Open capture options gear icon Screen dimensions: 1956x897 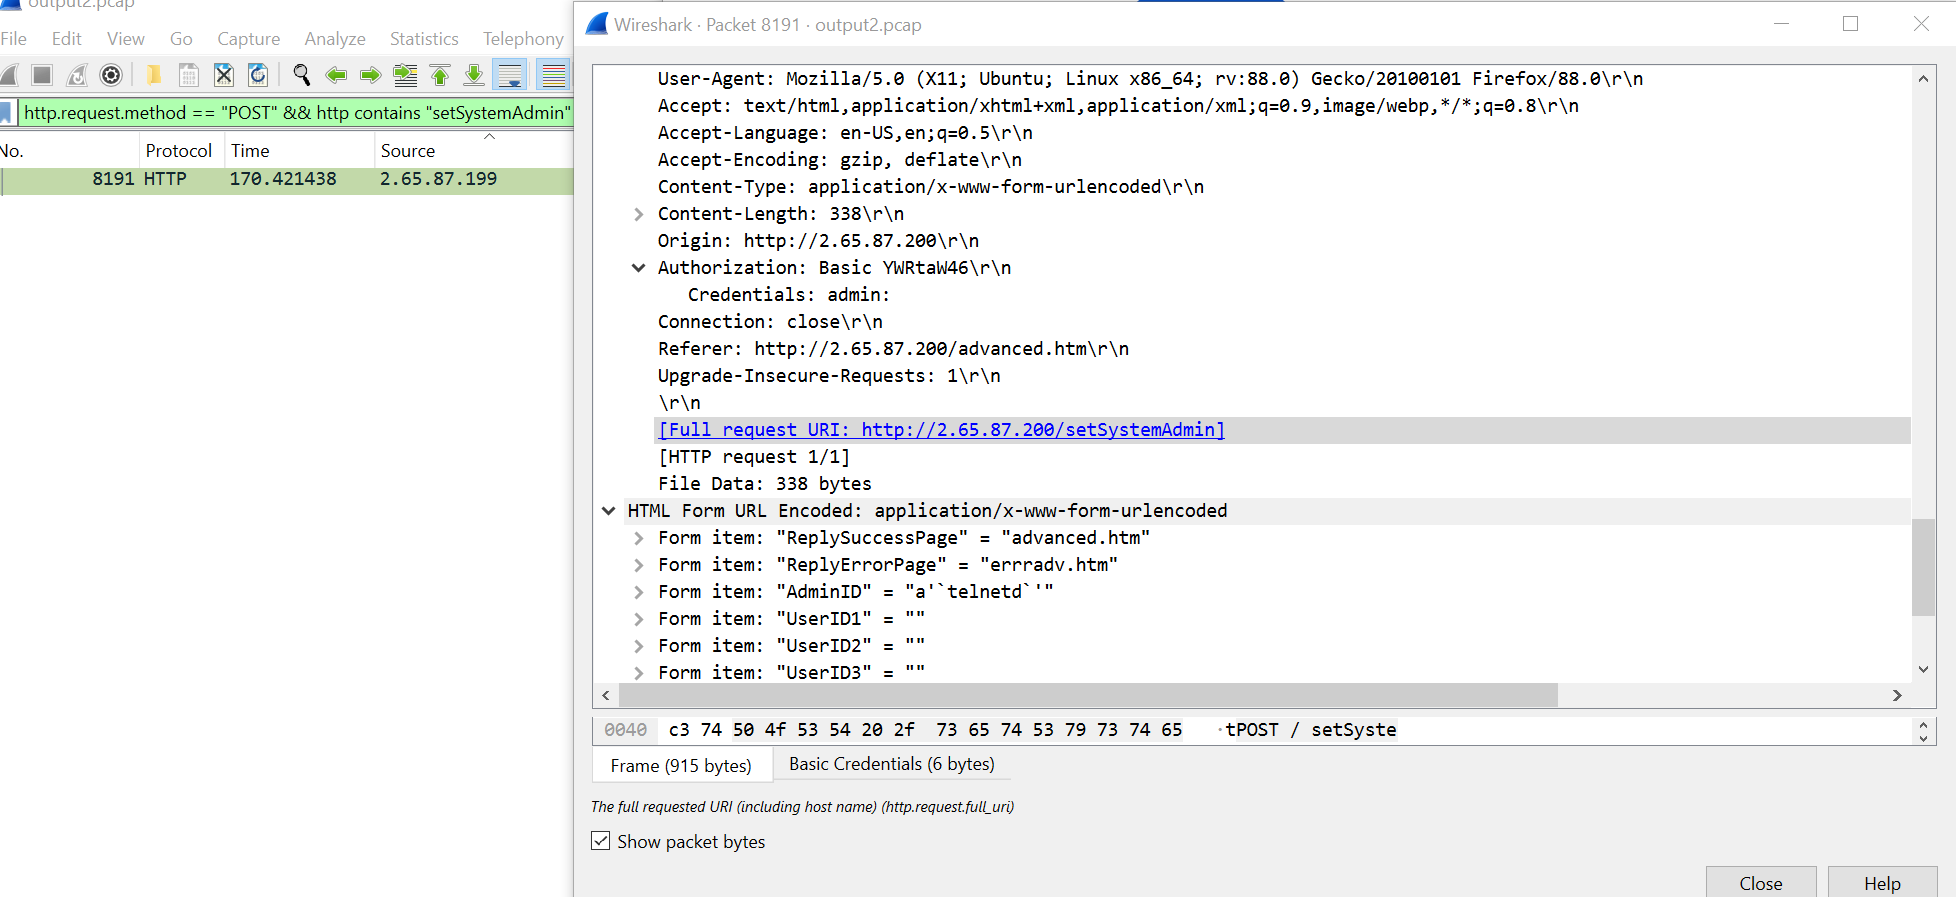point(111,75)
